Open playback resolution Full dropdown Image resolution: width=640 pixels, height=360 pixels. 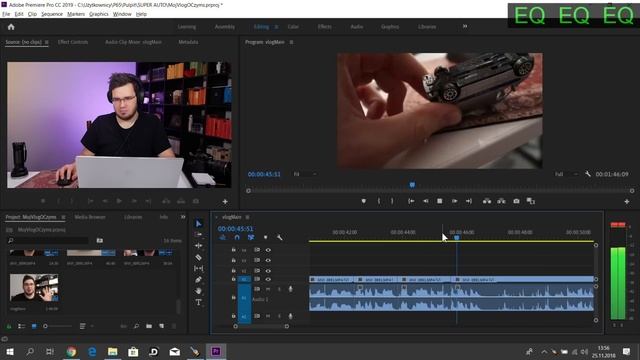click(x=566, y=174)
